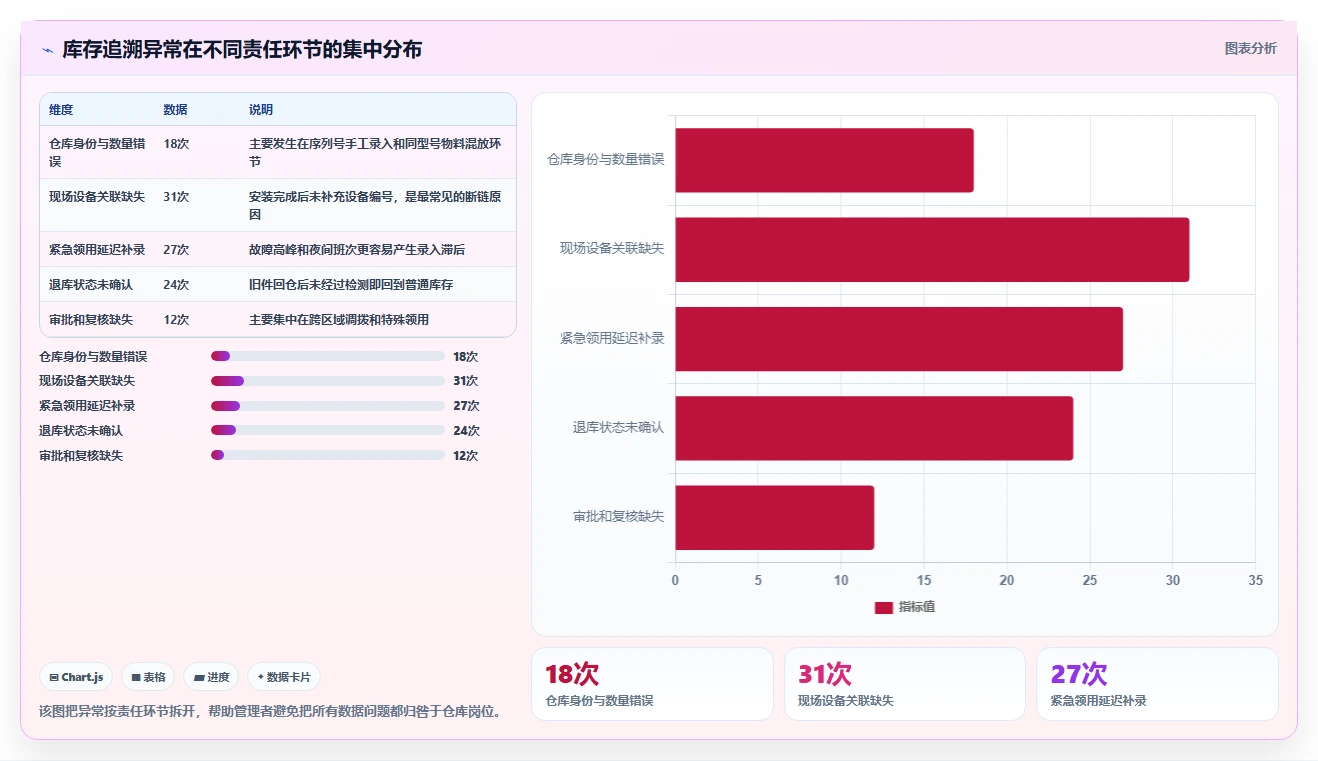The image size is (1318, 761).
Task: Click the 紧急领用延迟补录 progress bar
Action: click(x=328, y=406)
